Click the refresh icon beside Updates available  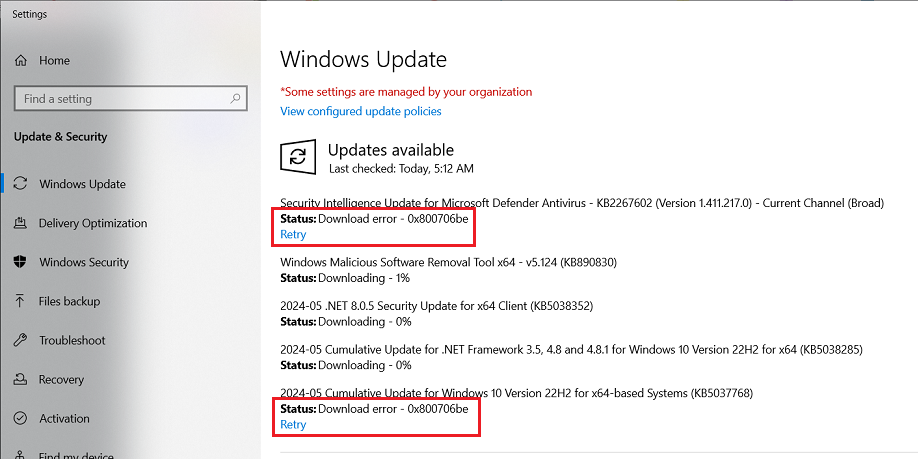(x=297, y=156)
